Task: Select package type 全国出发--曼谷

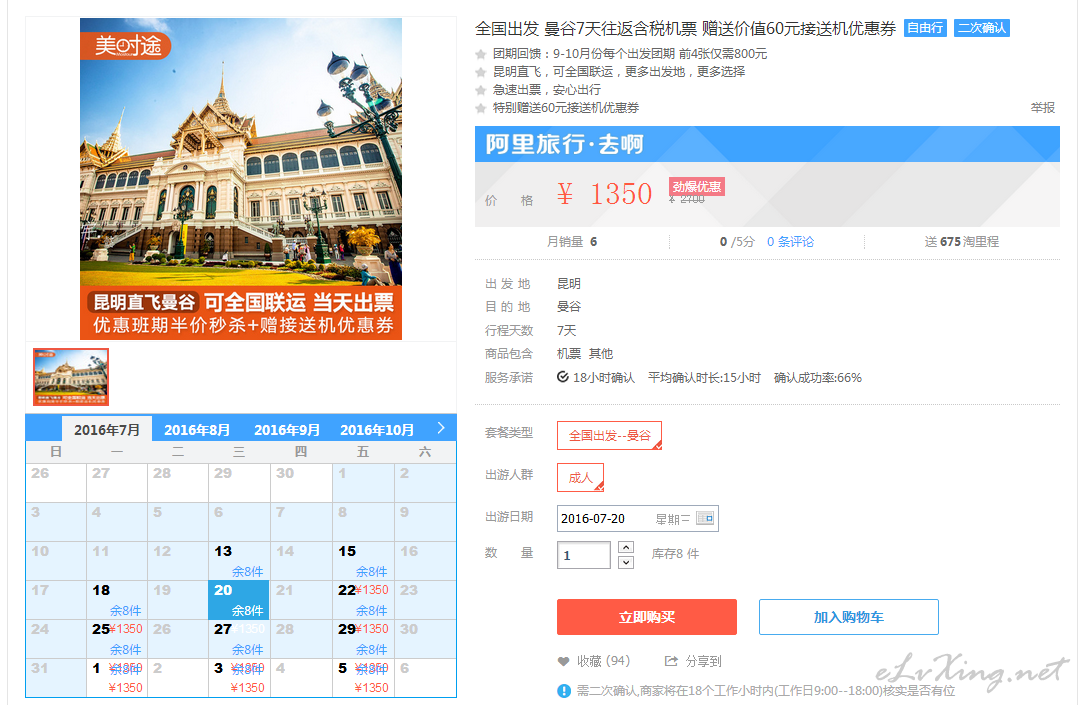Action: pos(609,435)
